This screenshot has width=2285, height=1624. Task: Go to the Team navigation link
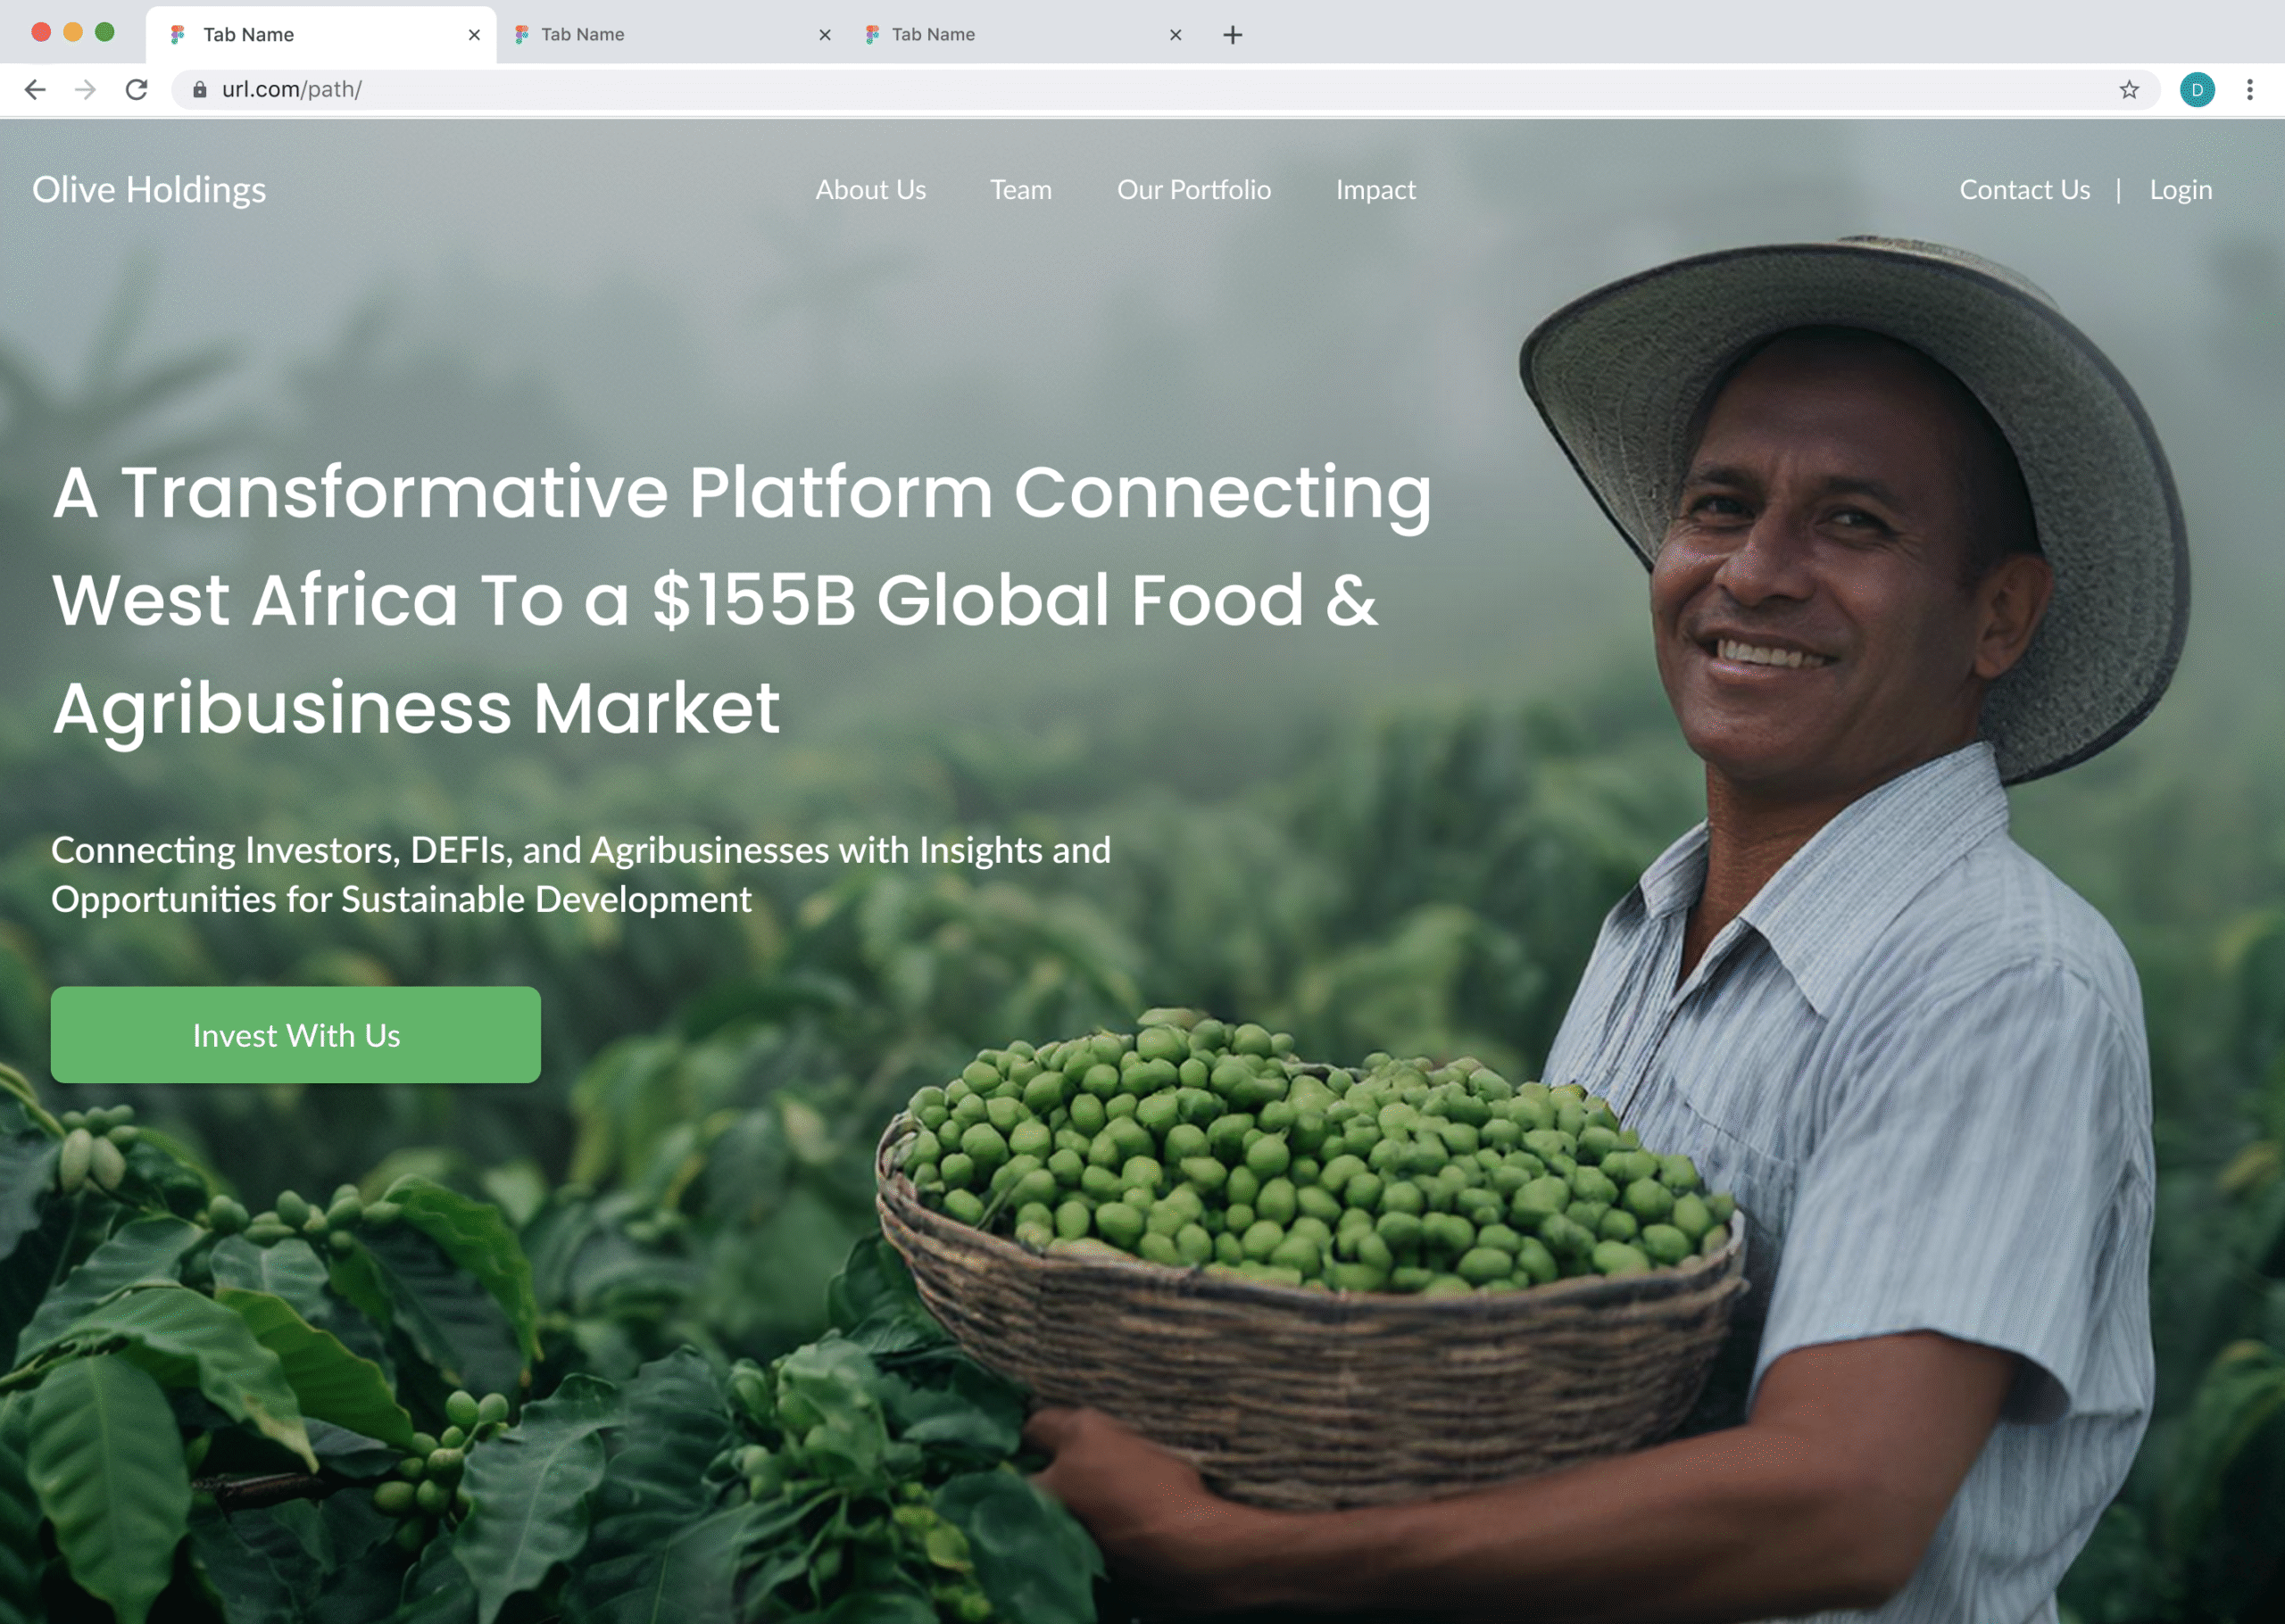(1021, 190)
